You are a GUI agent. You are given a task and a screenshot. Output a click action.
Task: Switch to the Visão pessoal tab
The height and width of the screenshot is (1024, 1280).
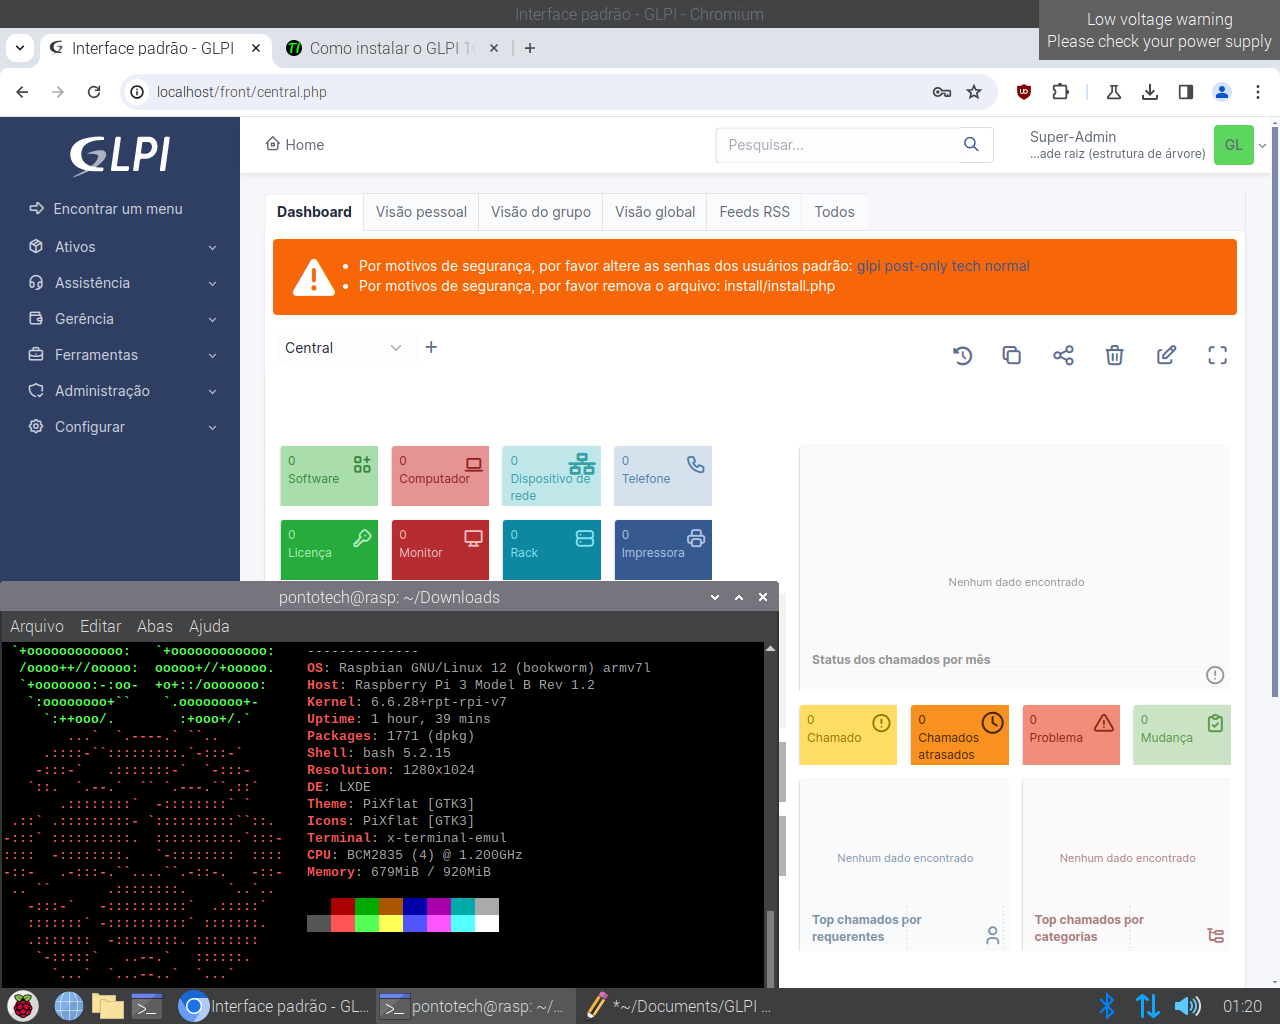(421, 212)
